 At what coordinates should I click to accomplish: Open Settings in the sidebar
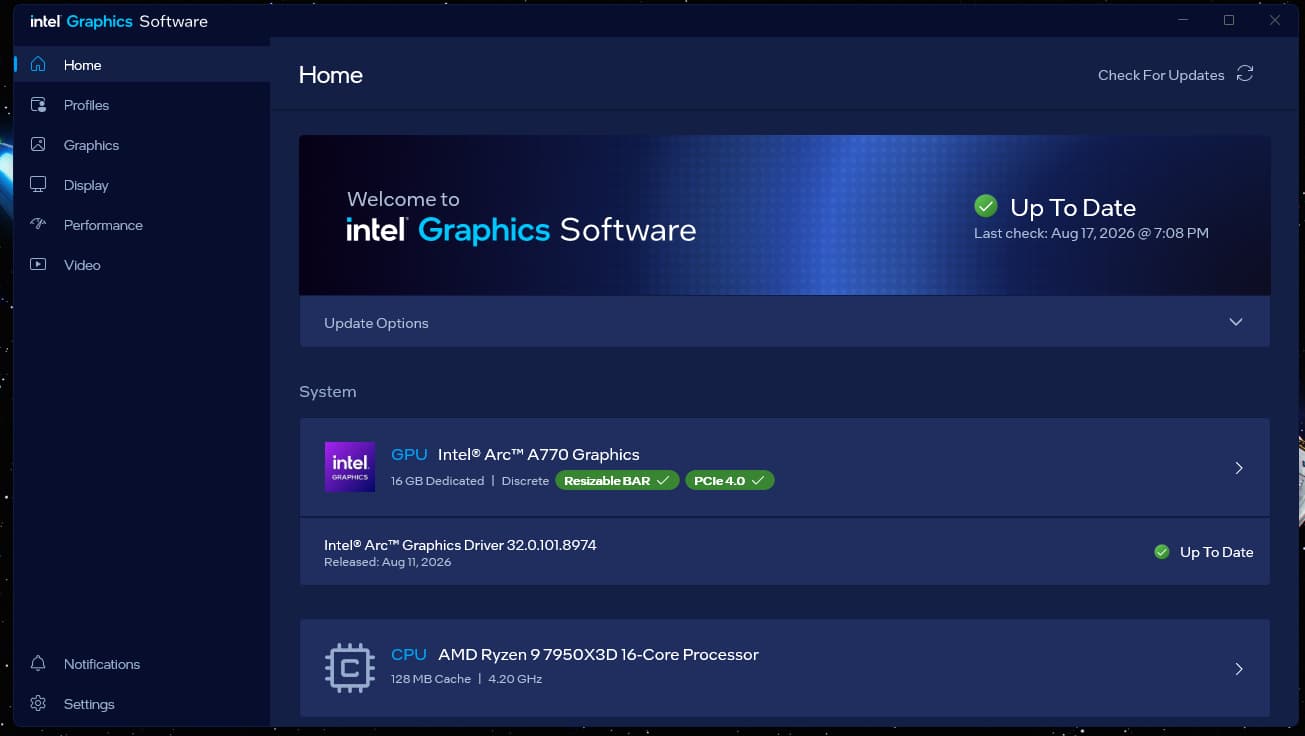click(142, 704)
